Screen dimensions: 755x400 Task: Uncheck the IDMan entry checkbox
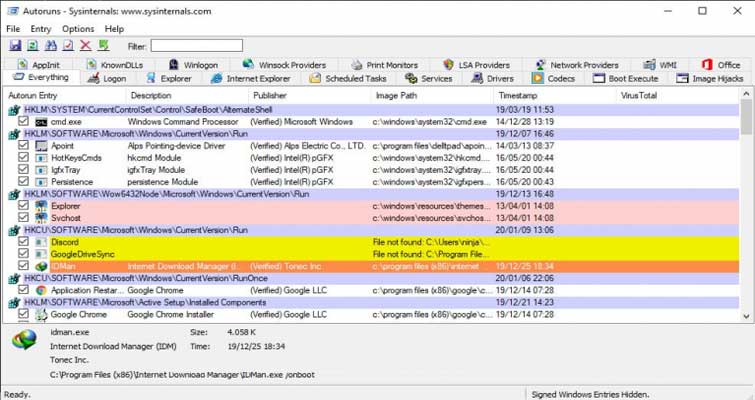coord(23,265)
